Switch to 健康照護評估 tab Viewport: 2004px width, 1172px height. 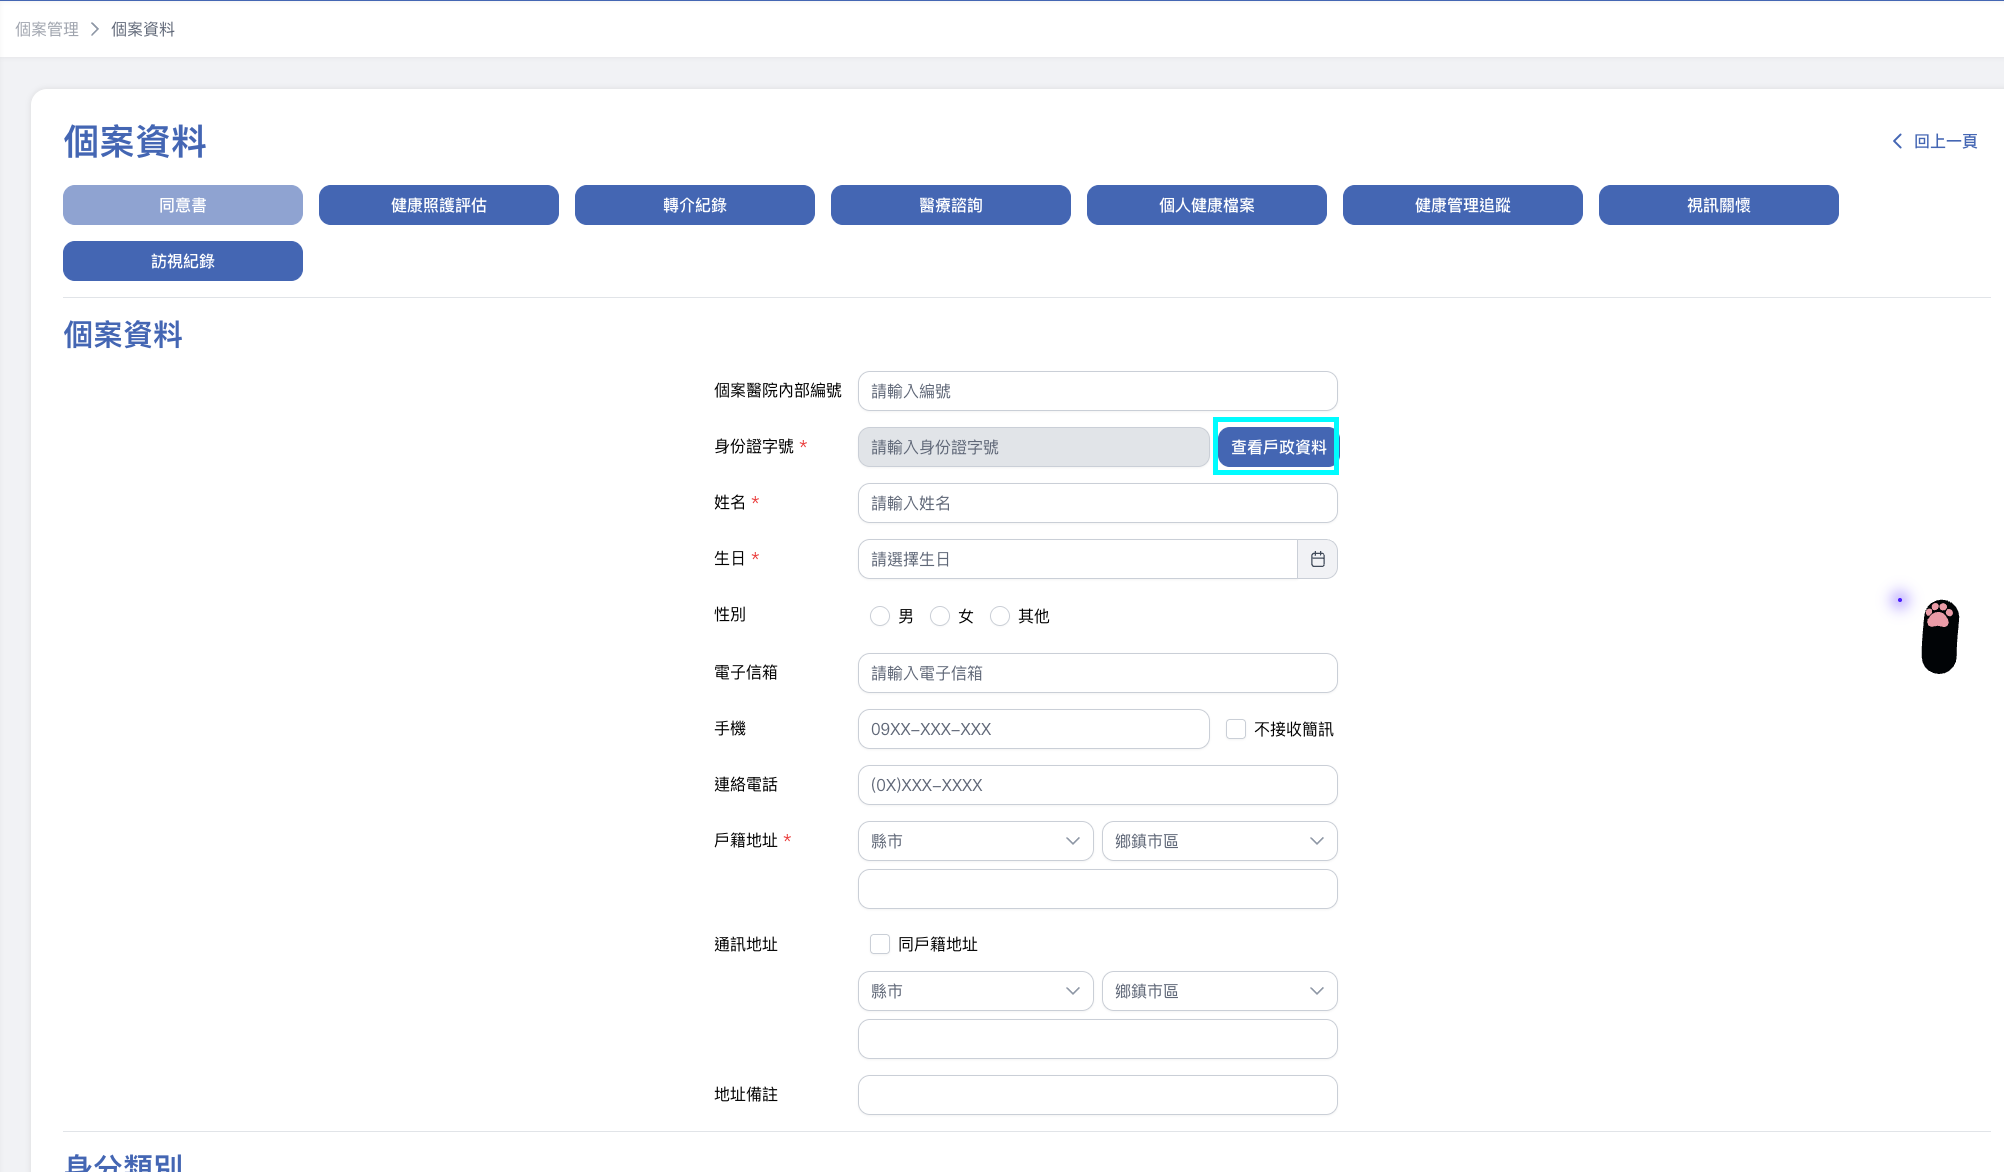tap(439, 205)
